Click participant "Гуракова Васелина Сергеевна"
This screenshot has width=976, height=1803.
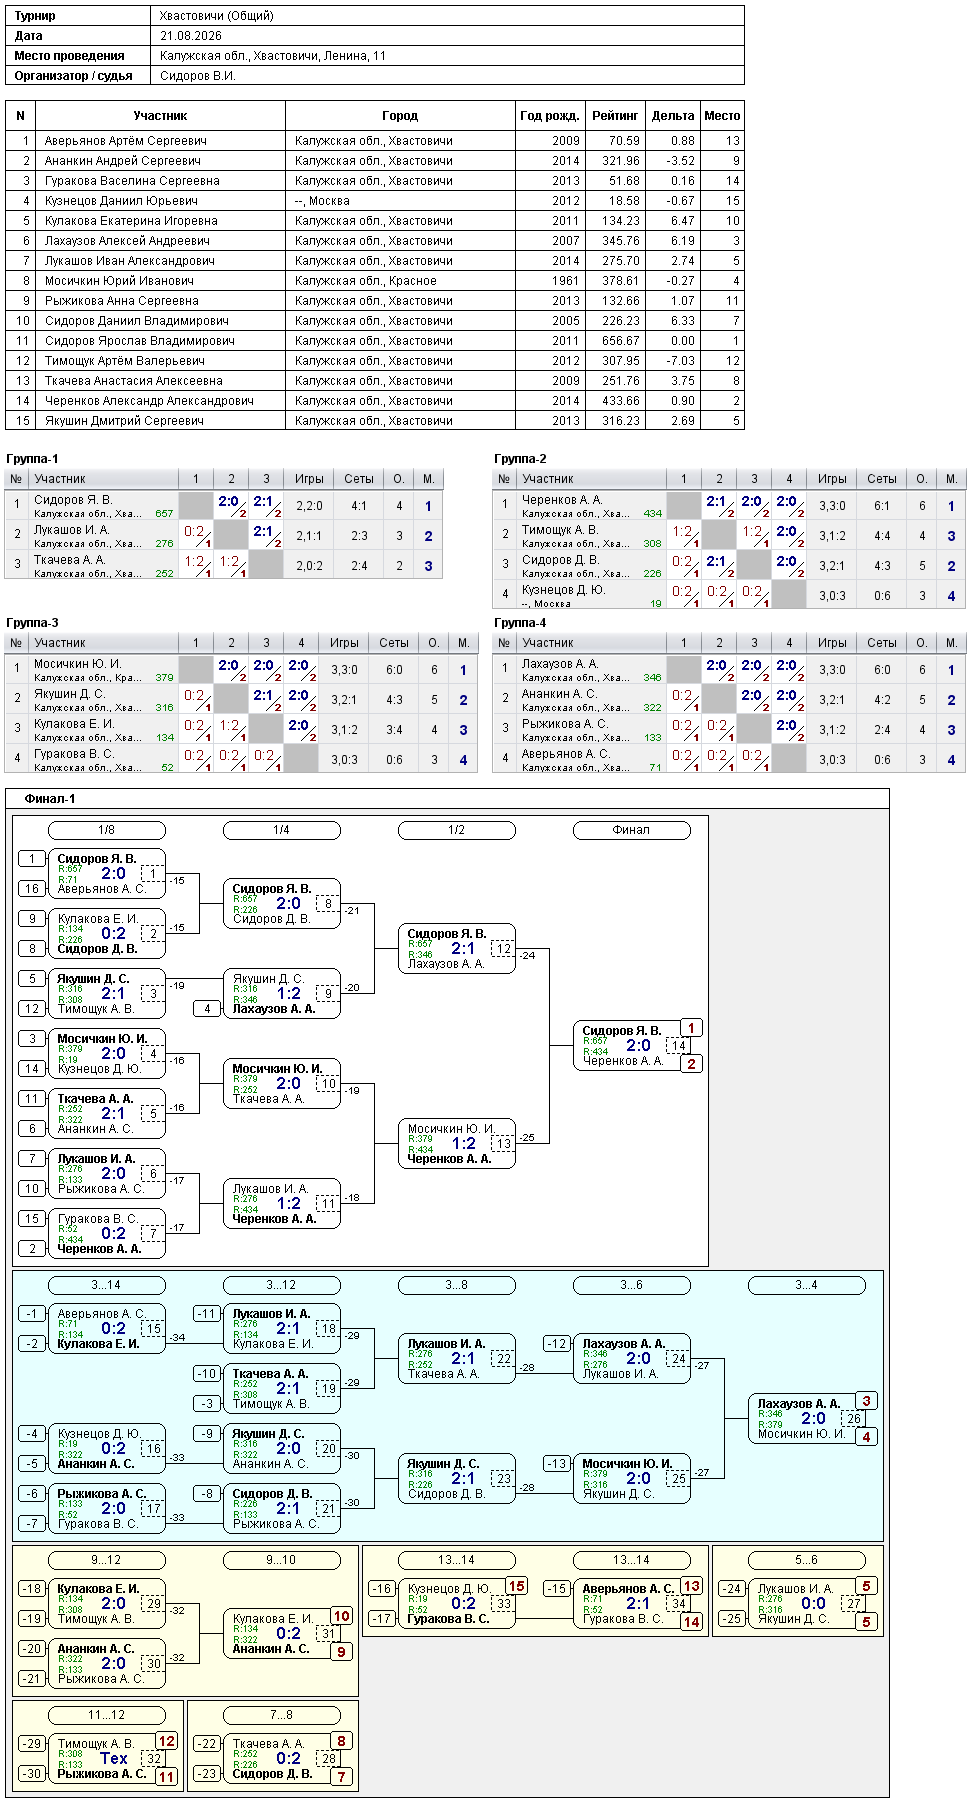click(132, 181)
